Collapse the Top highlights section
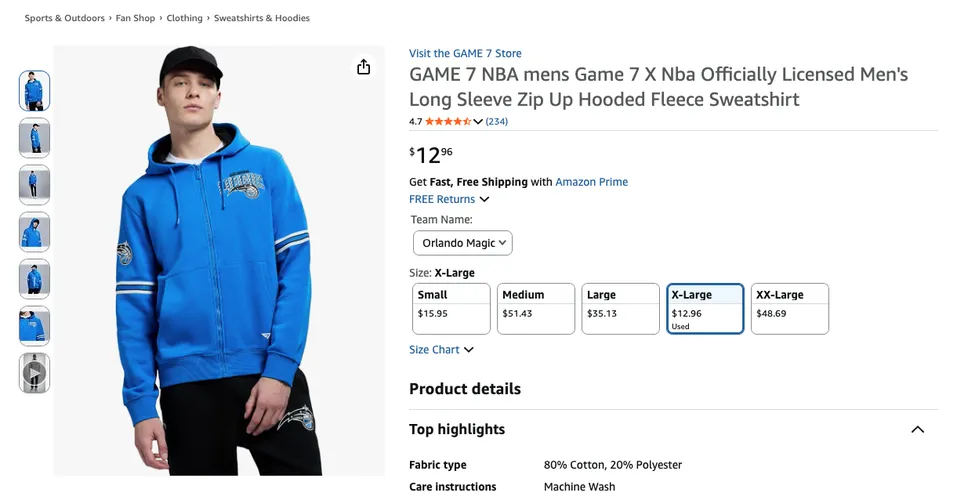The height and width of the screenshot is (500, 957). point(917,429)
